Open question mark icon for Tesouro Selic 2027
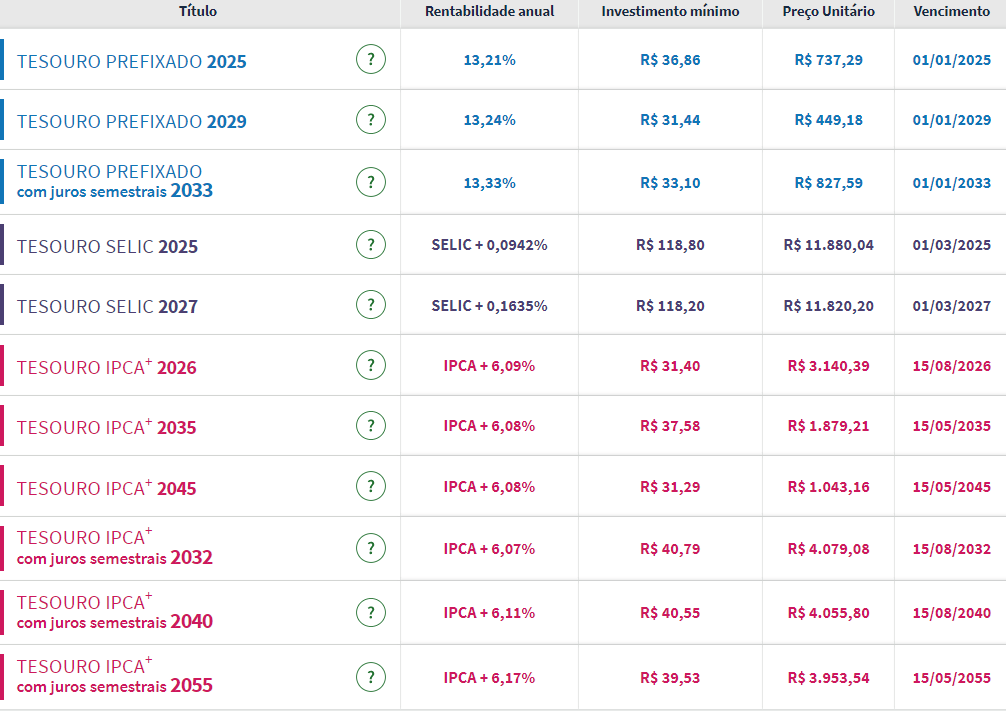Screen dimensions: 1006x711 pyautogui.click(x=370, y=305)
